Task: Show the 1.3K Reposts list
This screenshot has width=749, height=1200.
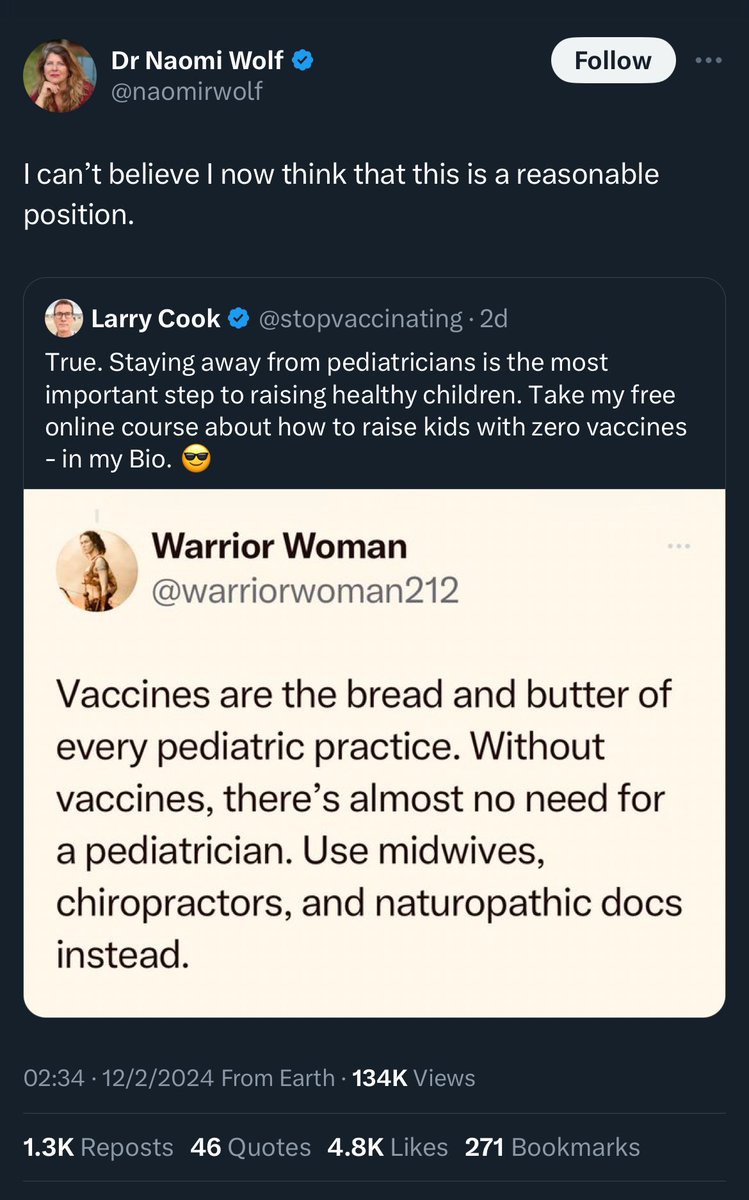Action: pyautogui.click(x=98, y=1147)
